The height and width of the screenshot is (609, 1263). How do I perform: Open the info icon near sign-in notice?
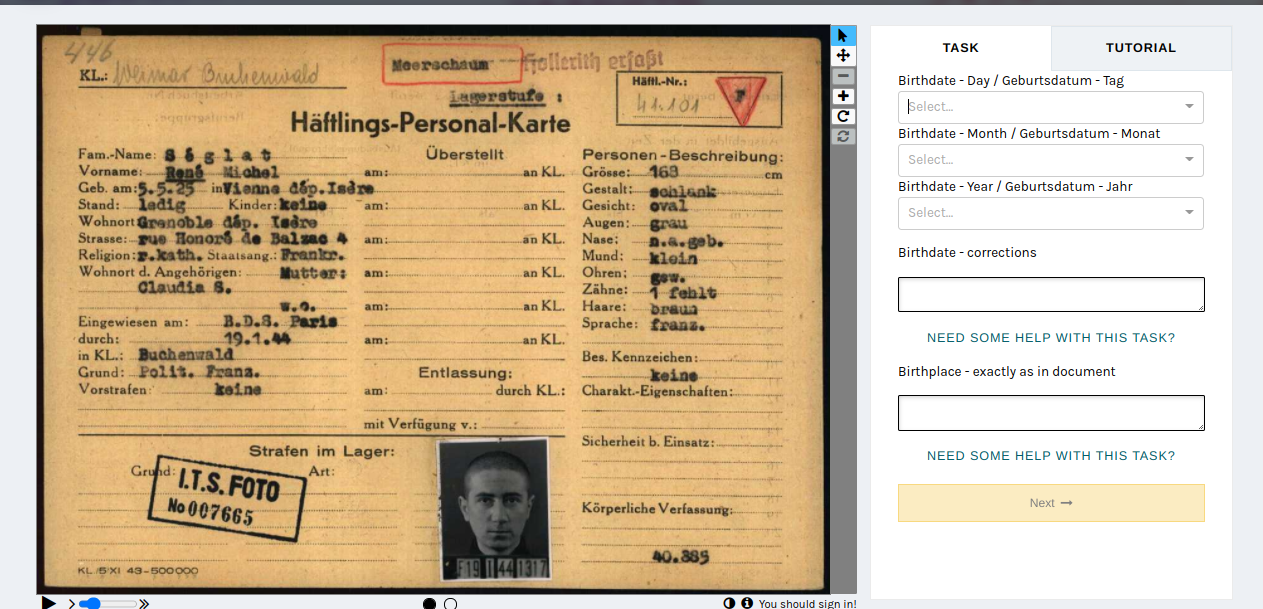click(x=746, y=603)
